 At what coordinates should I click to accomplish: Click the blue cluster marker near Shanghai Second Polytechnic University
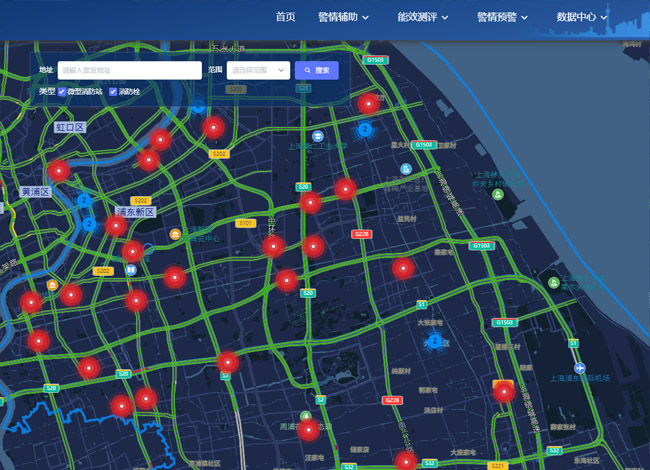365,129
